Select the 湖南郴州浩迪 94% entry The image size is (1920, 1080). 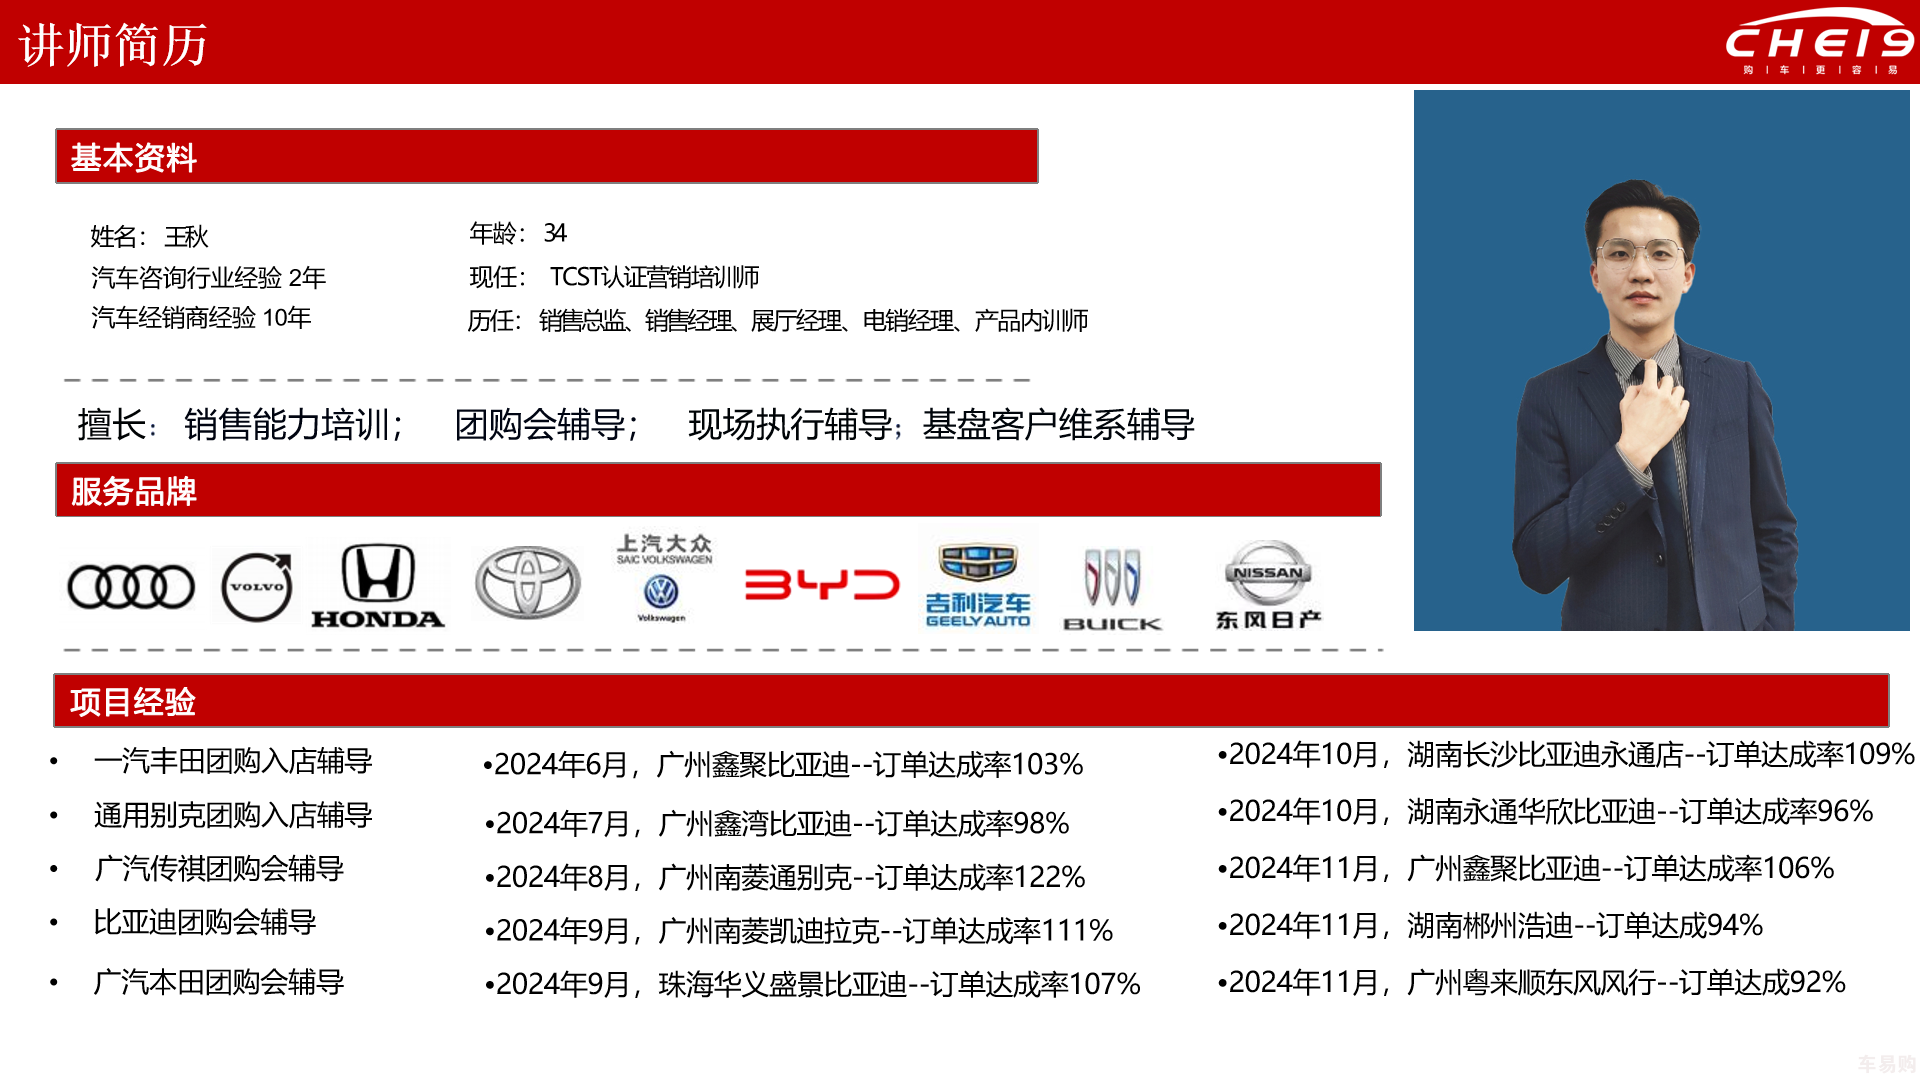[x=1490, y=926]
